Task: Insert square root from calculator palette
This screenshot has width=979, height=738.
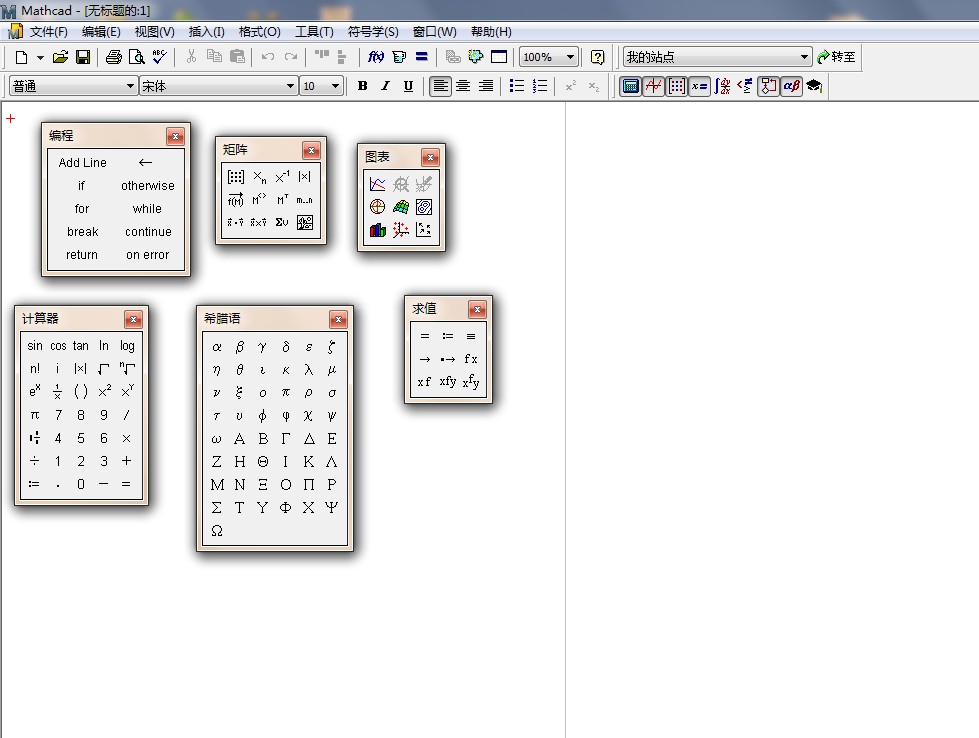Action: coord(104,369)
